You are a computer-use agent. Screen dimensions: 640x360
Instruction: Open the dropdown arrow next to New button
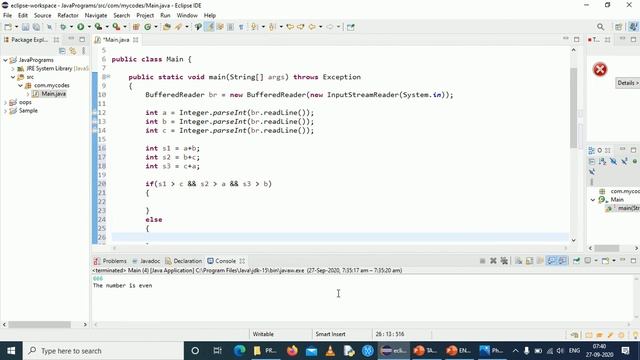click(x=16, y=27)
